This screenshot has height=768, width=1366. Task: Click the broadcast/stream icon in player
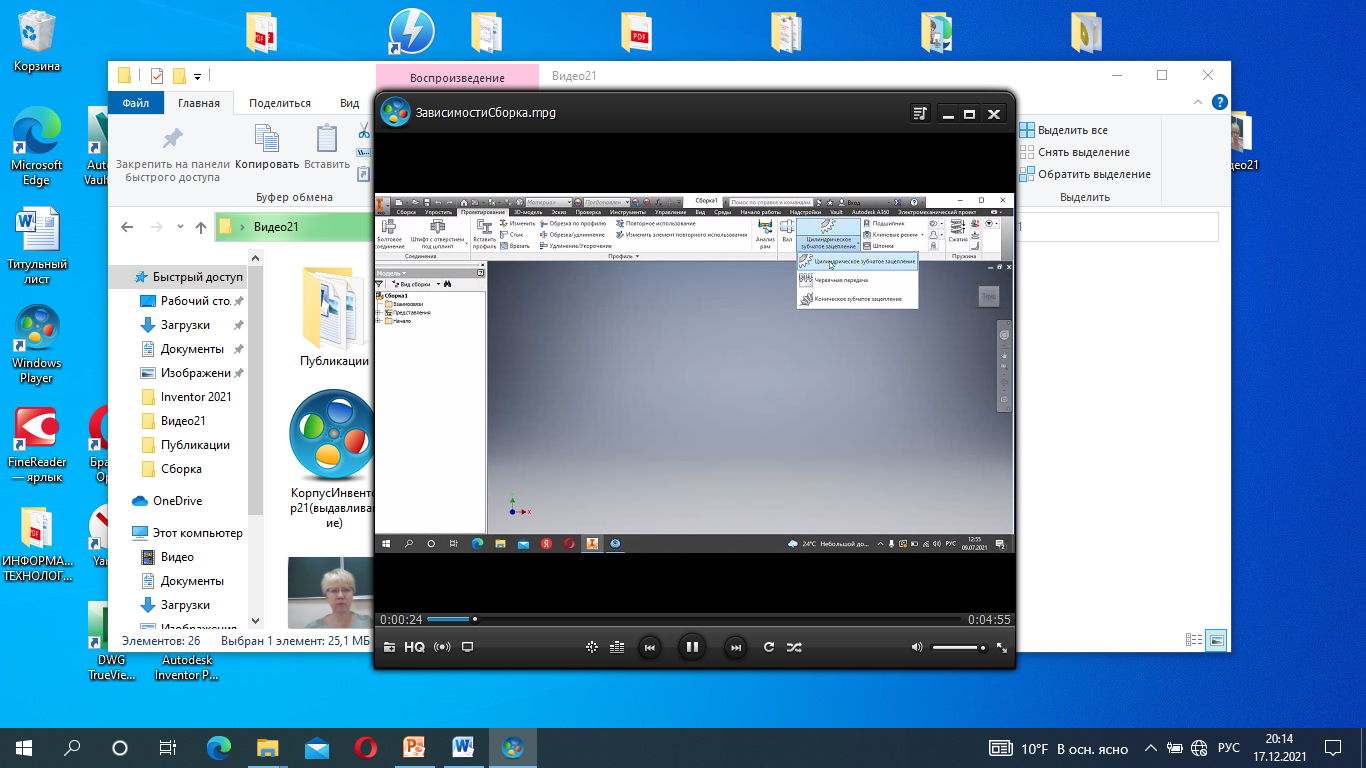[x=442, y=647]
